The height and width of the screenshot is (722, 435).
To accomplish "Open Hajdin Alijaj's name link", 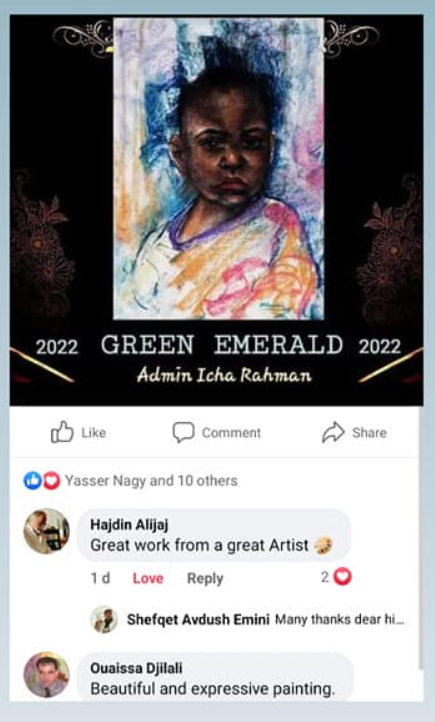I will tap(129, 524).
